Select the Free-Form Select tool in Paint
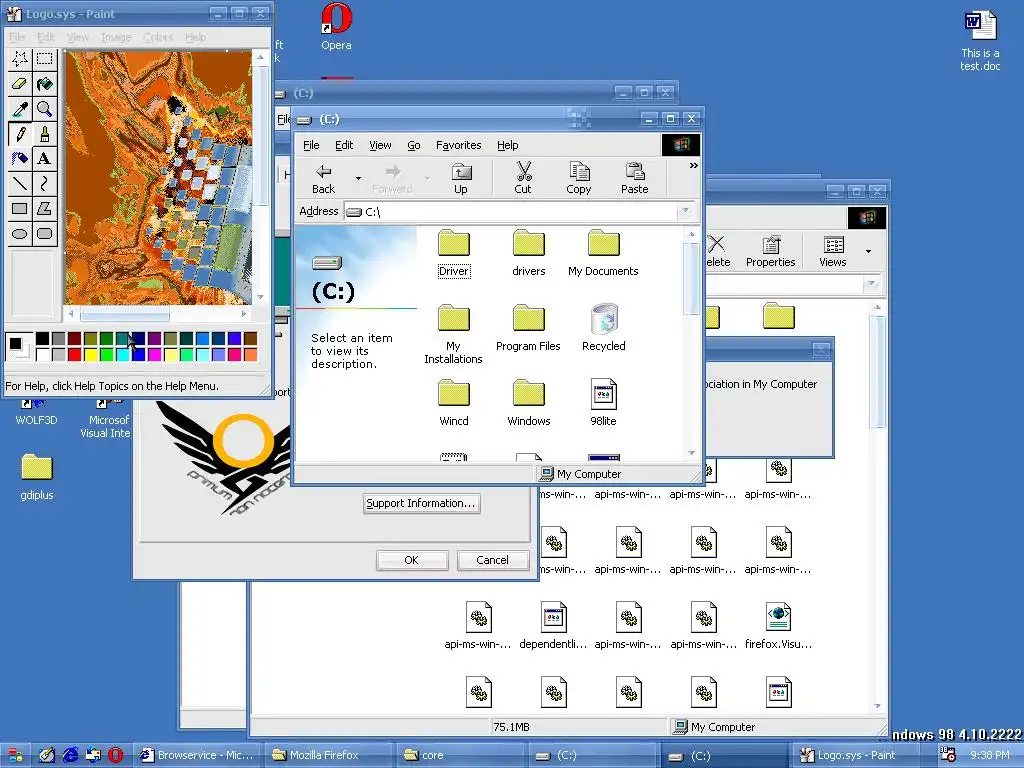This screenshot has width=1024, height=768. 20,59
